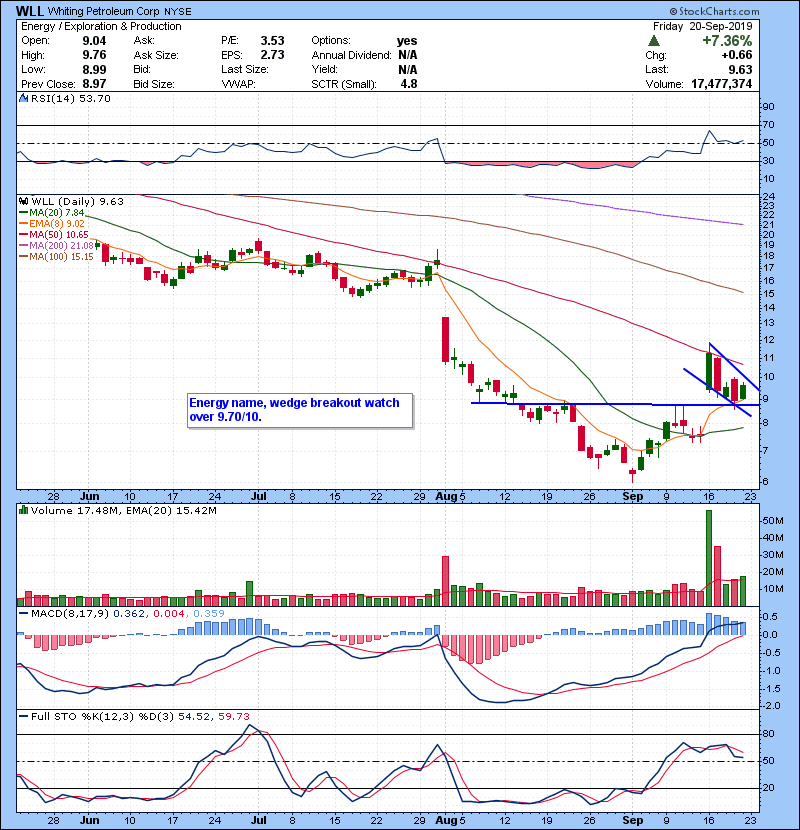Image resolution: width=800 pixels, height=830 pixels.
Task: Click the stochastic %K value 54.52
Action: [194, 716]
